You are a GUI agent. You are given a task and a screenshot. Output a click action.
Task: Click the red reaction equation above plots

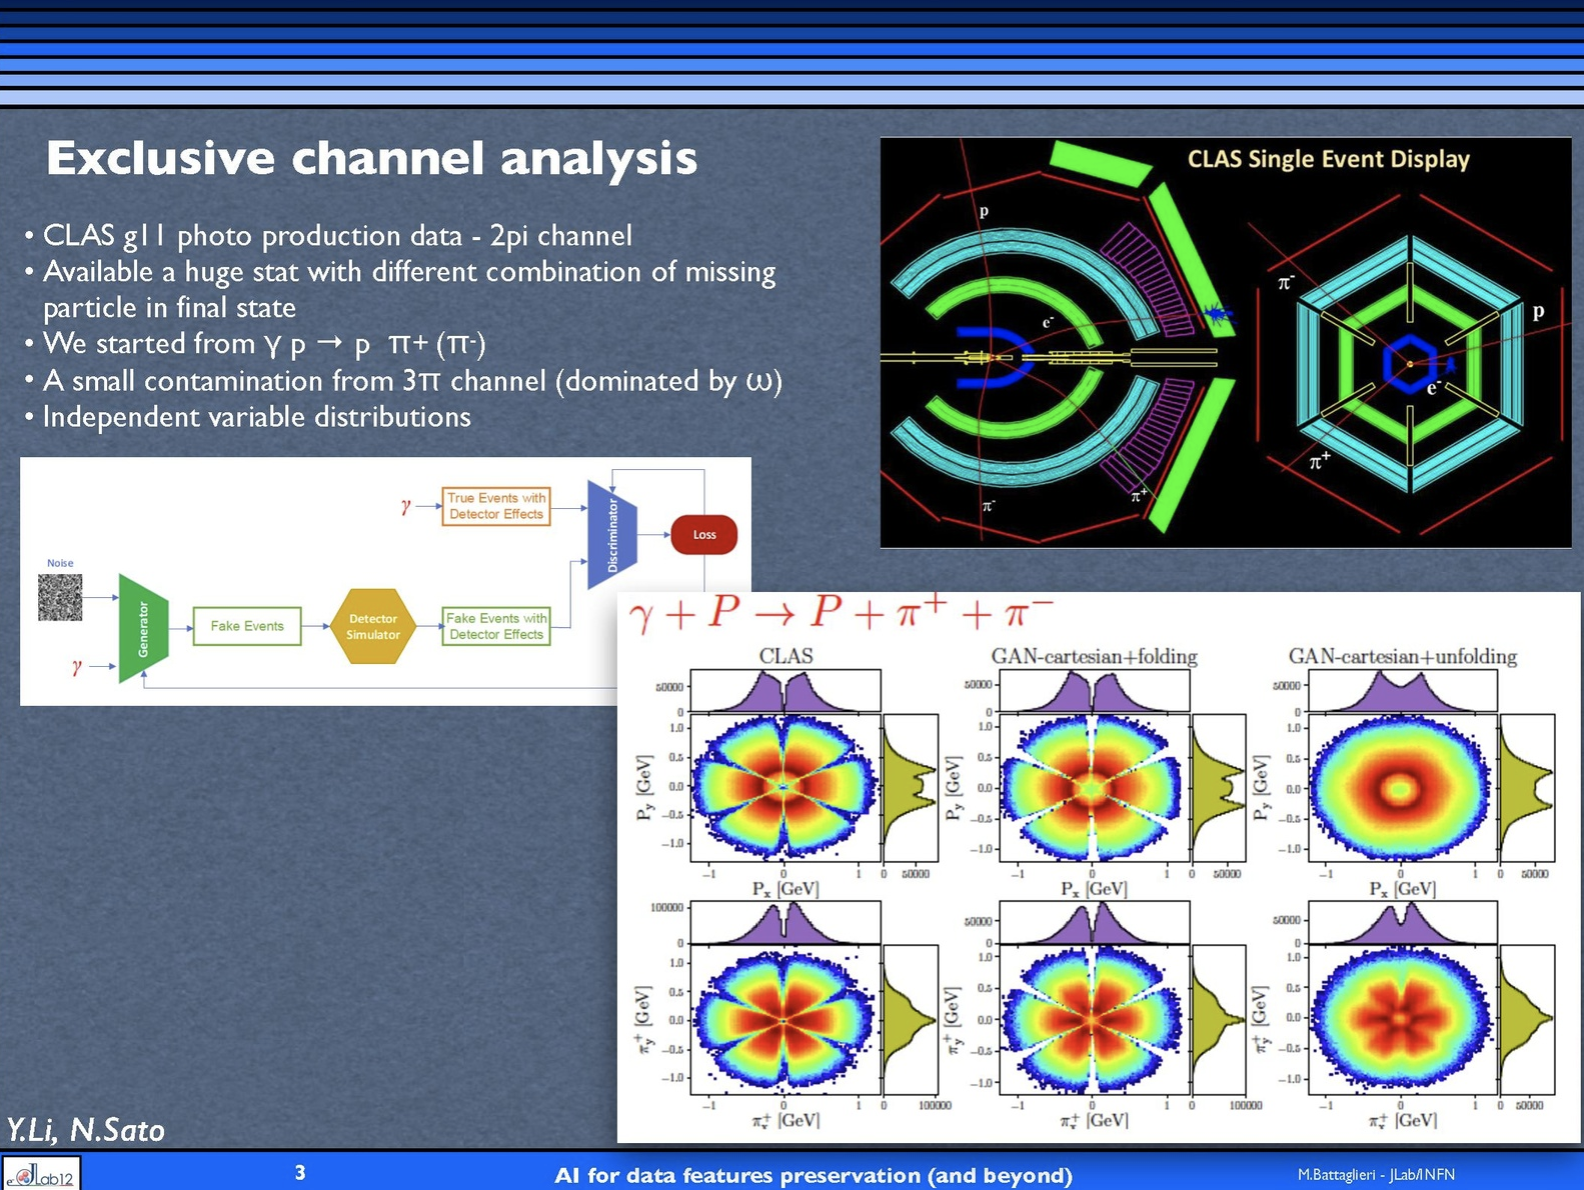click(x=841, y=613)
